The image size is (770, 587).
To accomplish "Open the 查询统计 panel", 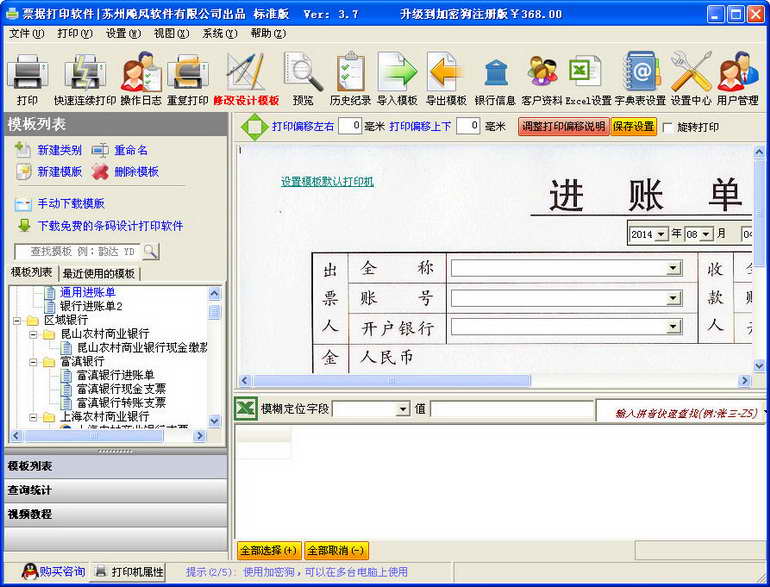I will 116,490.
